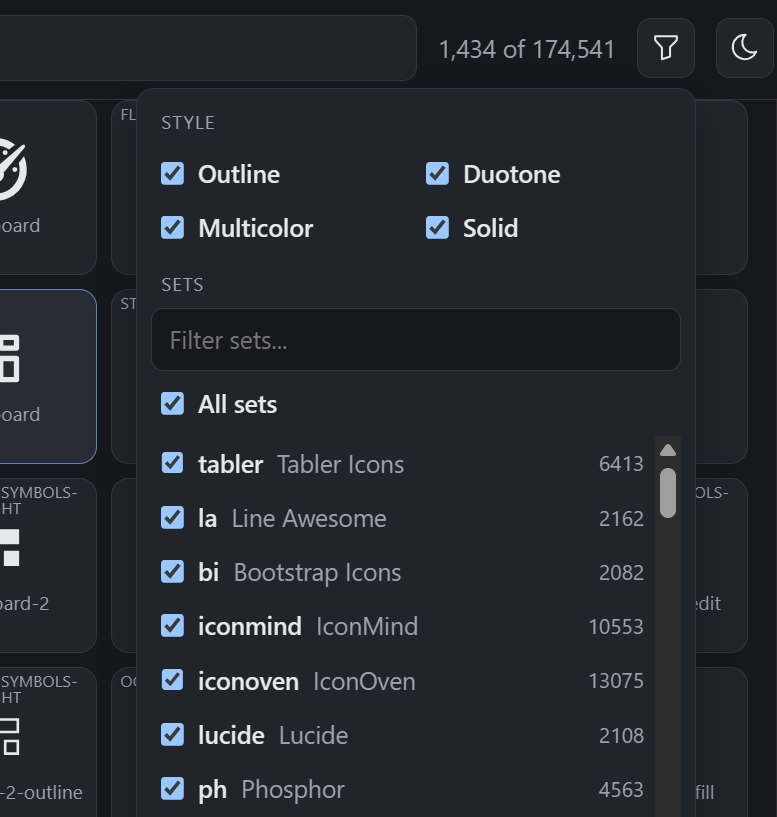Select the board-2 icon card
This screenshot has height=817, width=777.
[x=48, y=565]
